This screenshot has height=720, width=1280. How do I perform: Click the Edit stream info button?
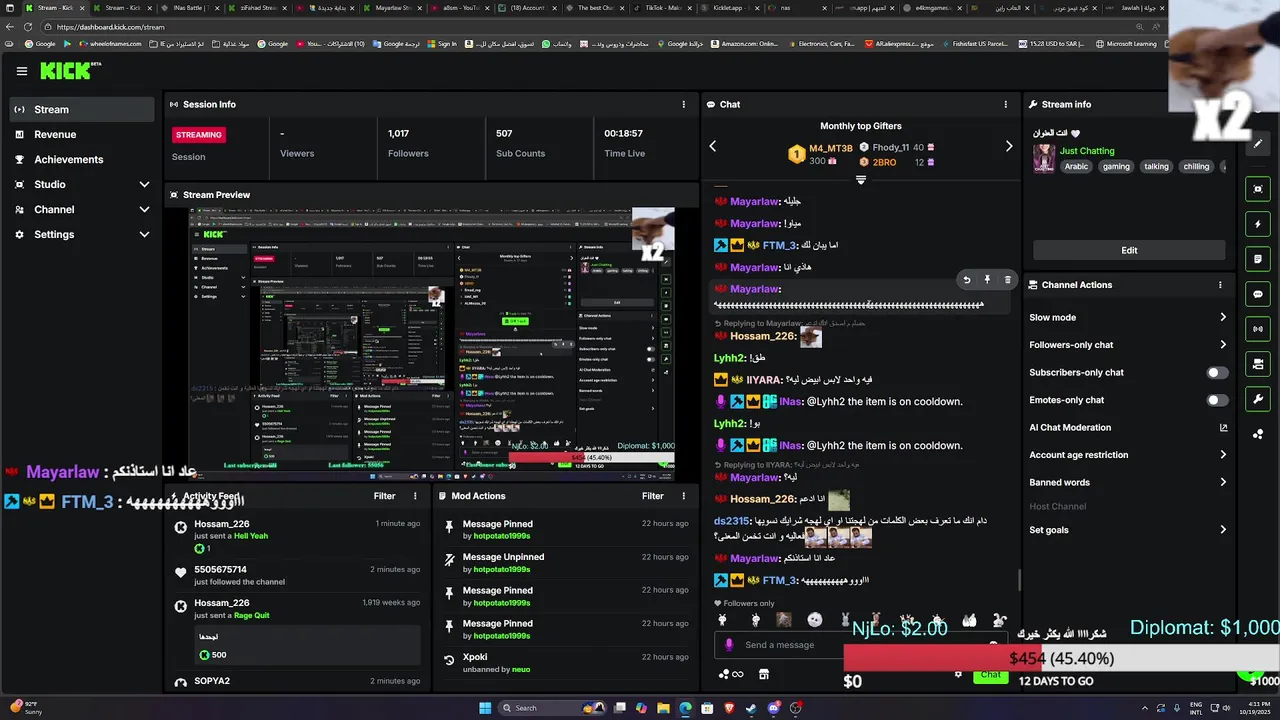pos(1129,250)
